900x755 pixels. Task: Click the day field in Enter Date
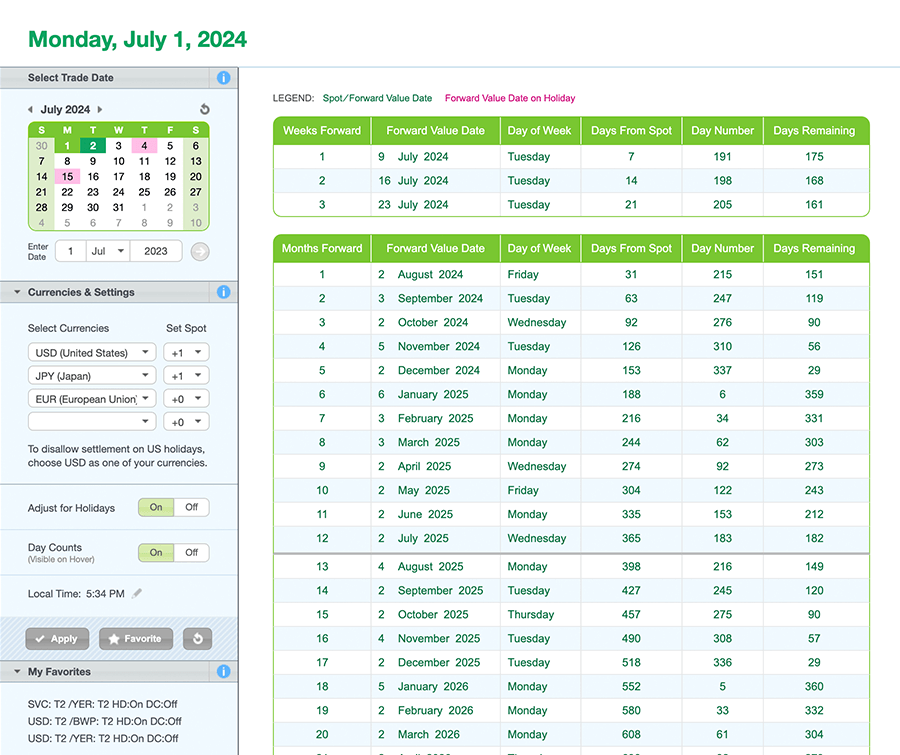[71, 251]
